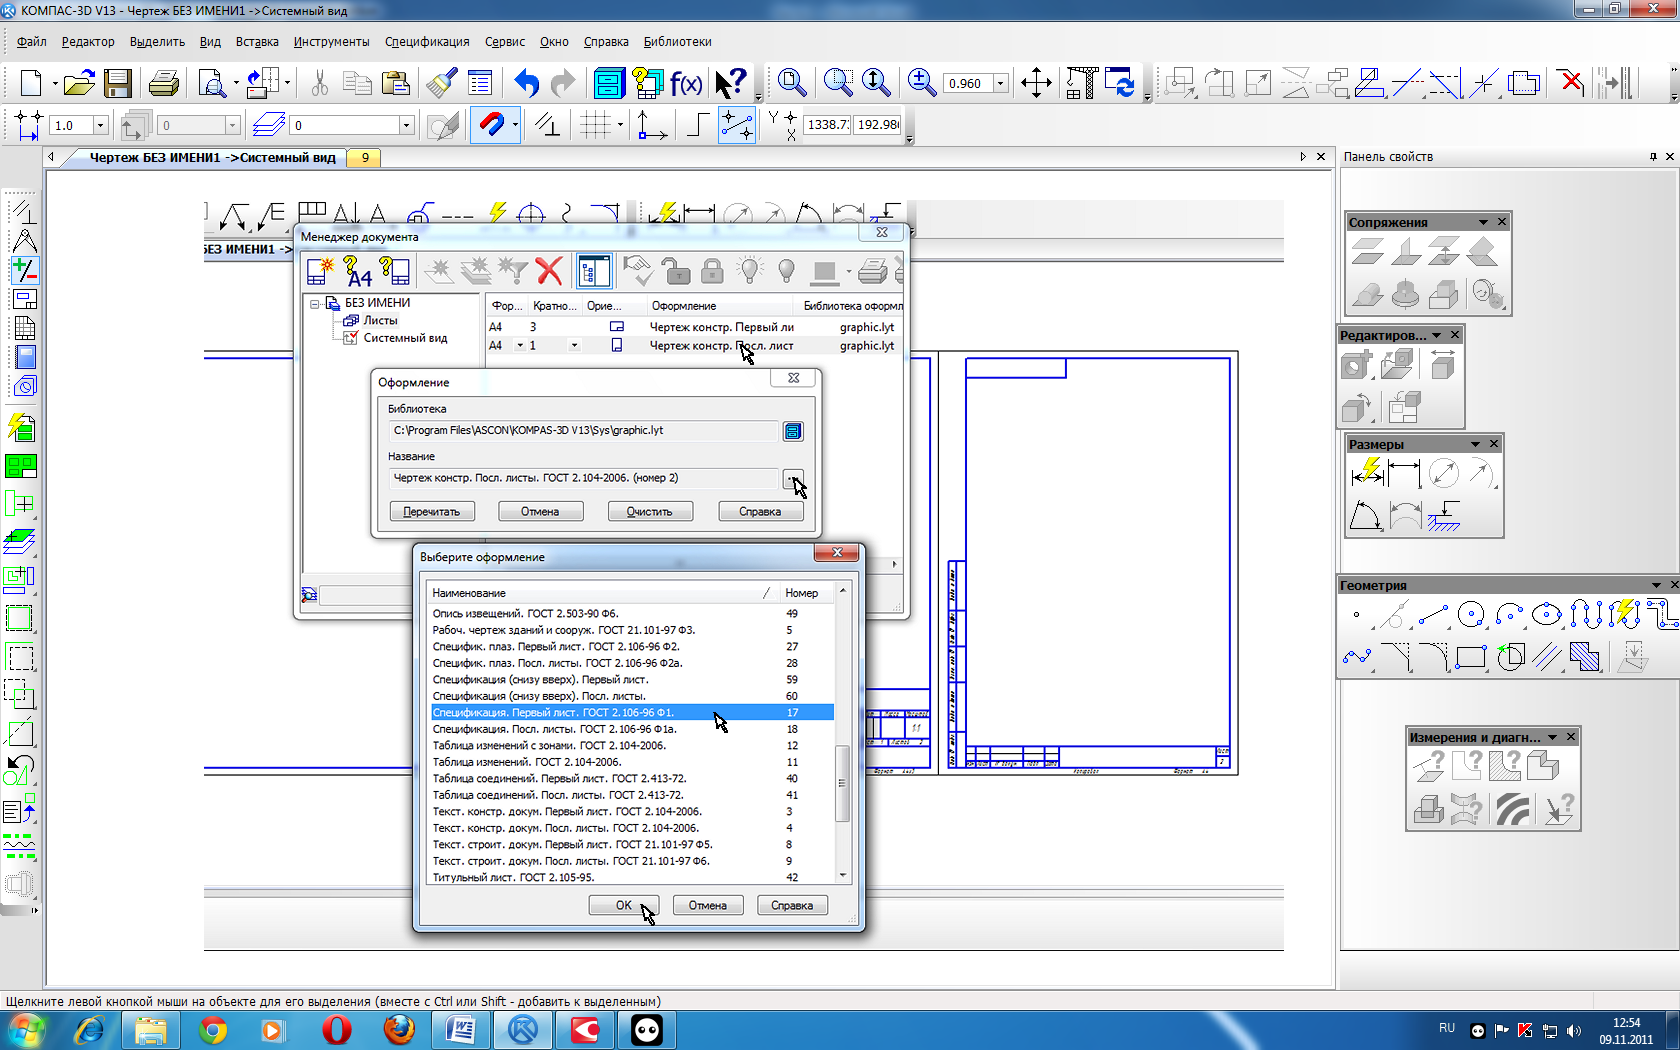Click OK in Выберите оформление dialog
Viewport: 1680px width, 1050px height.
(623, 905)
